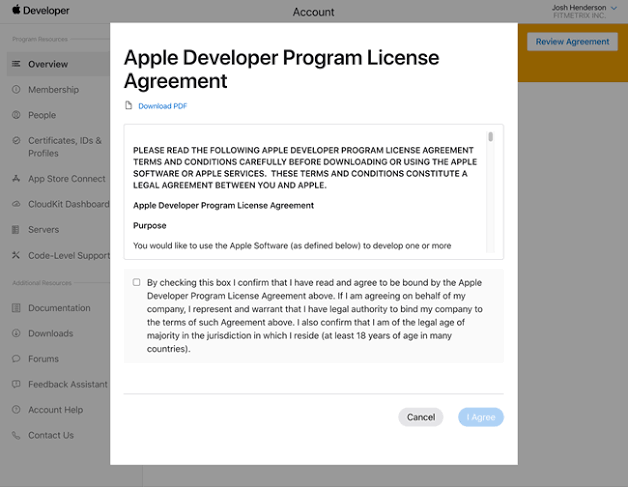
Task: Click the CloudKit Dashboard cloud icon
Action: tap(16, 204)
